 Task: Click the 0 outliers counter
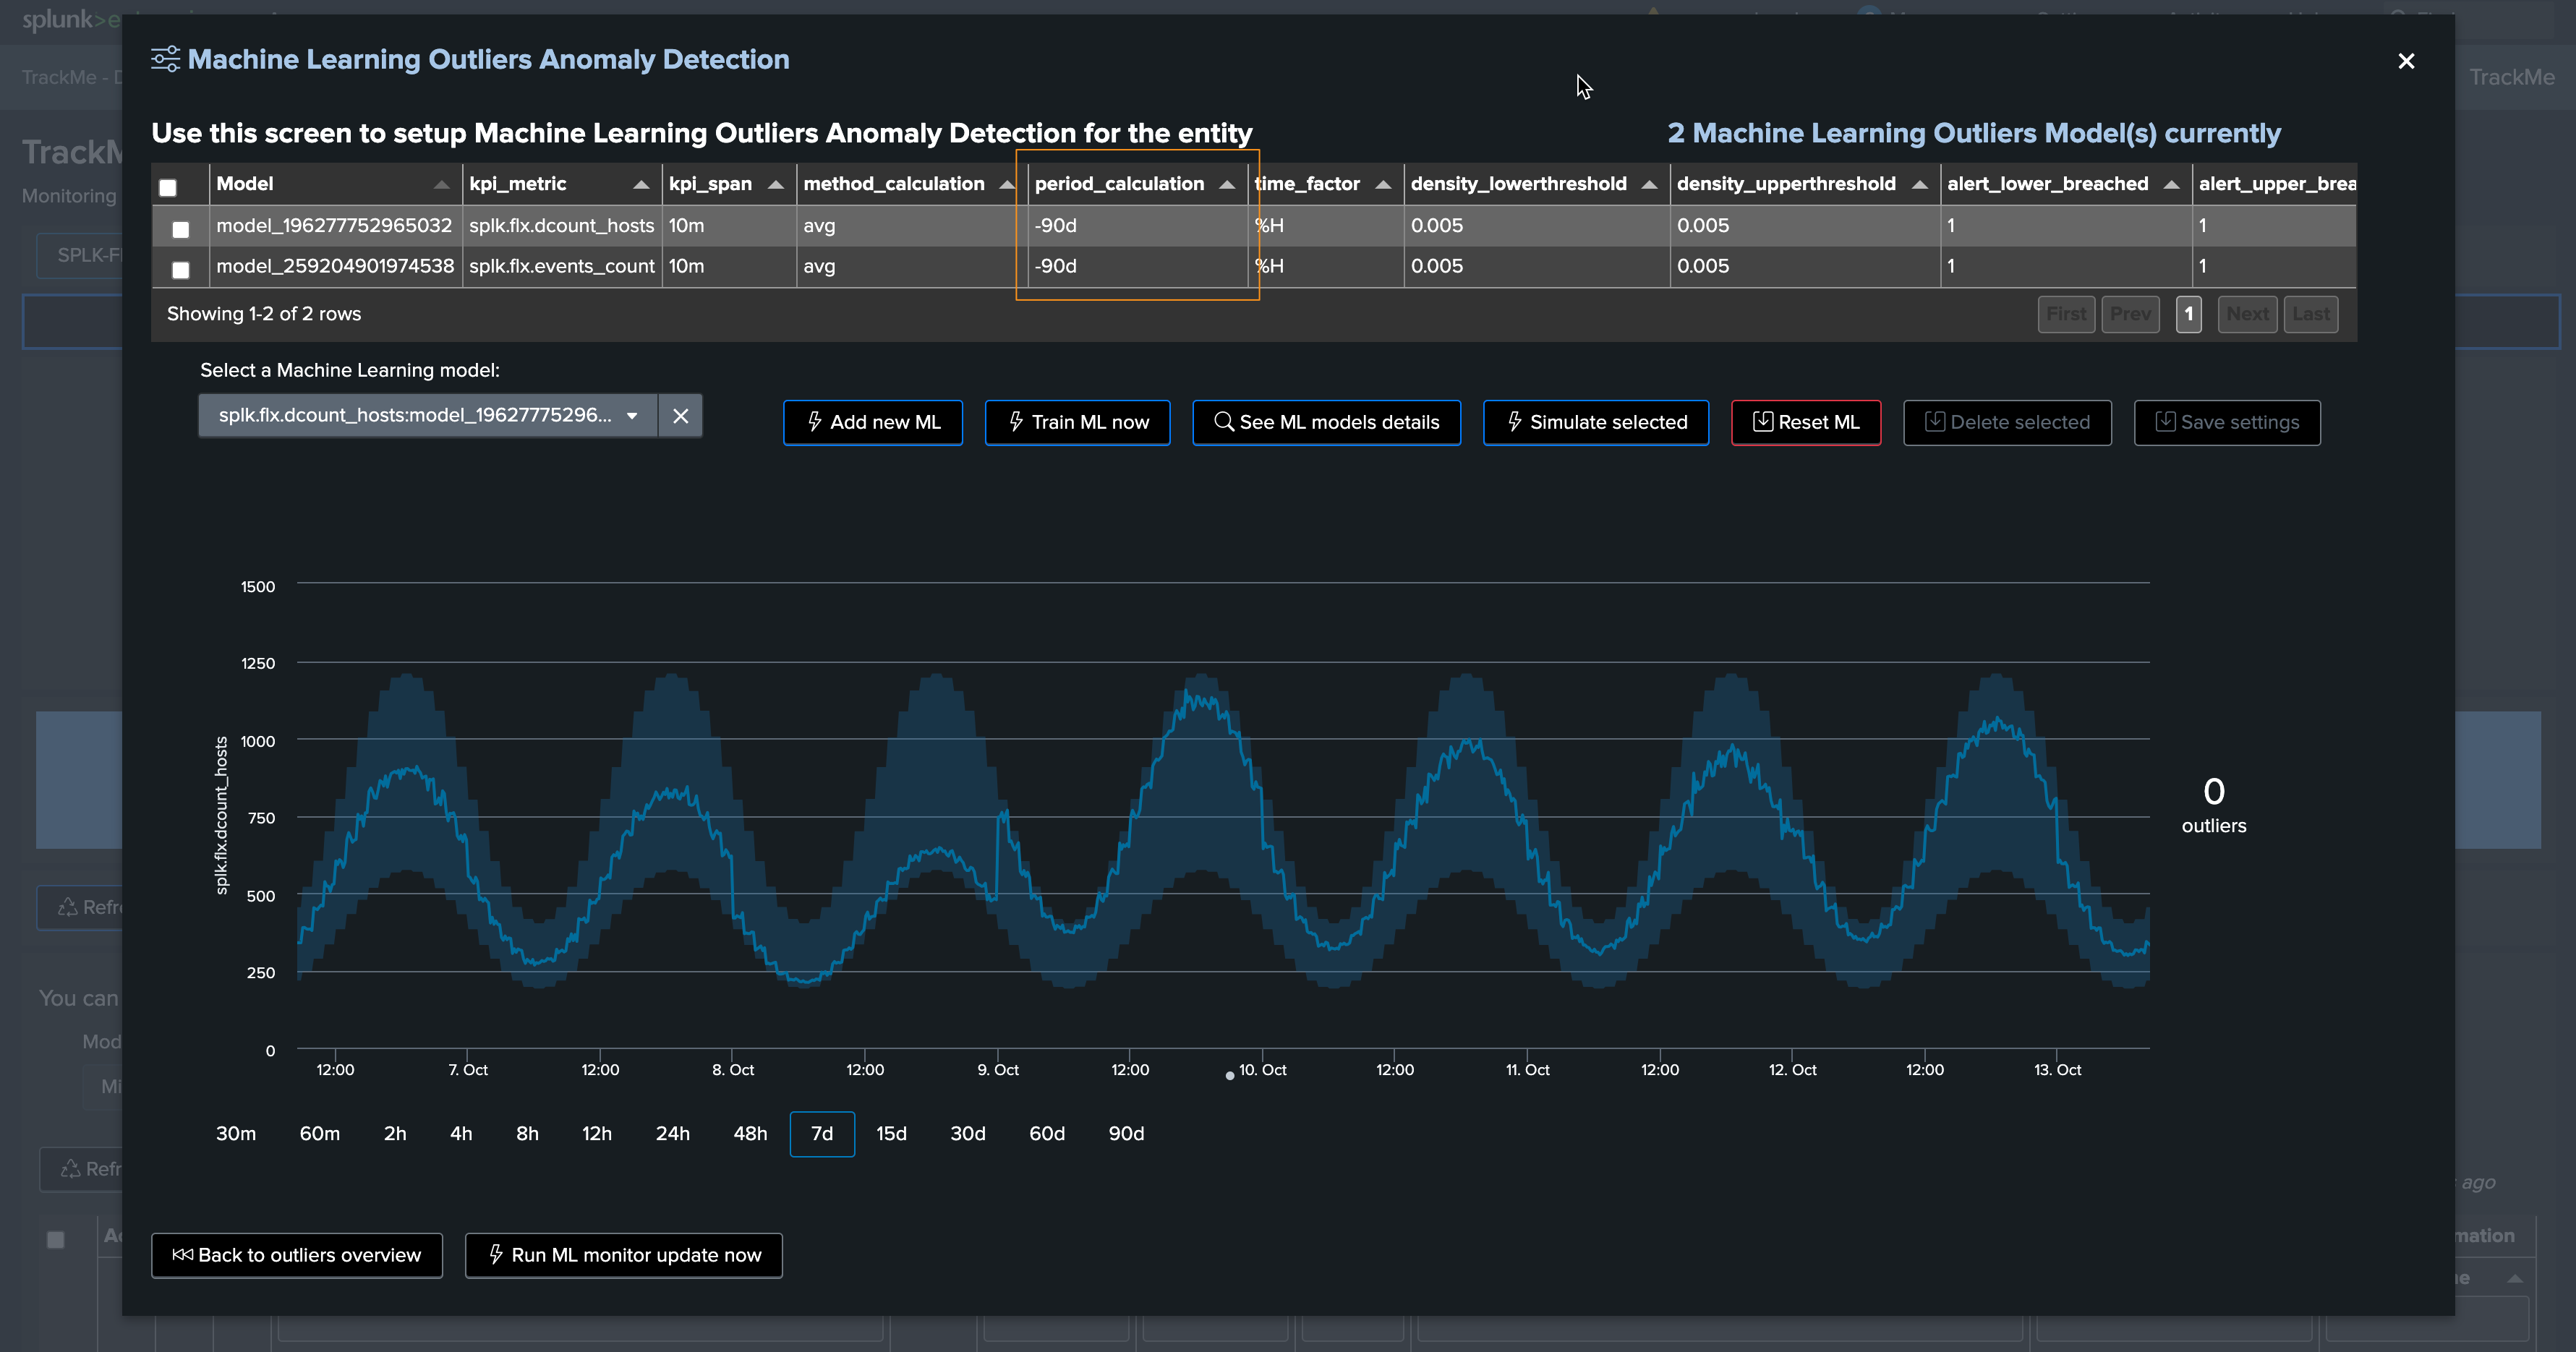point(2214,804)
